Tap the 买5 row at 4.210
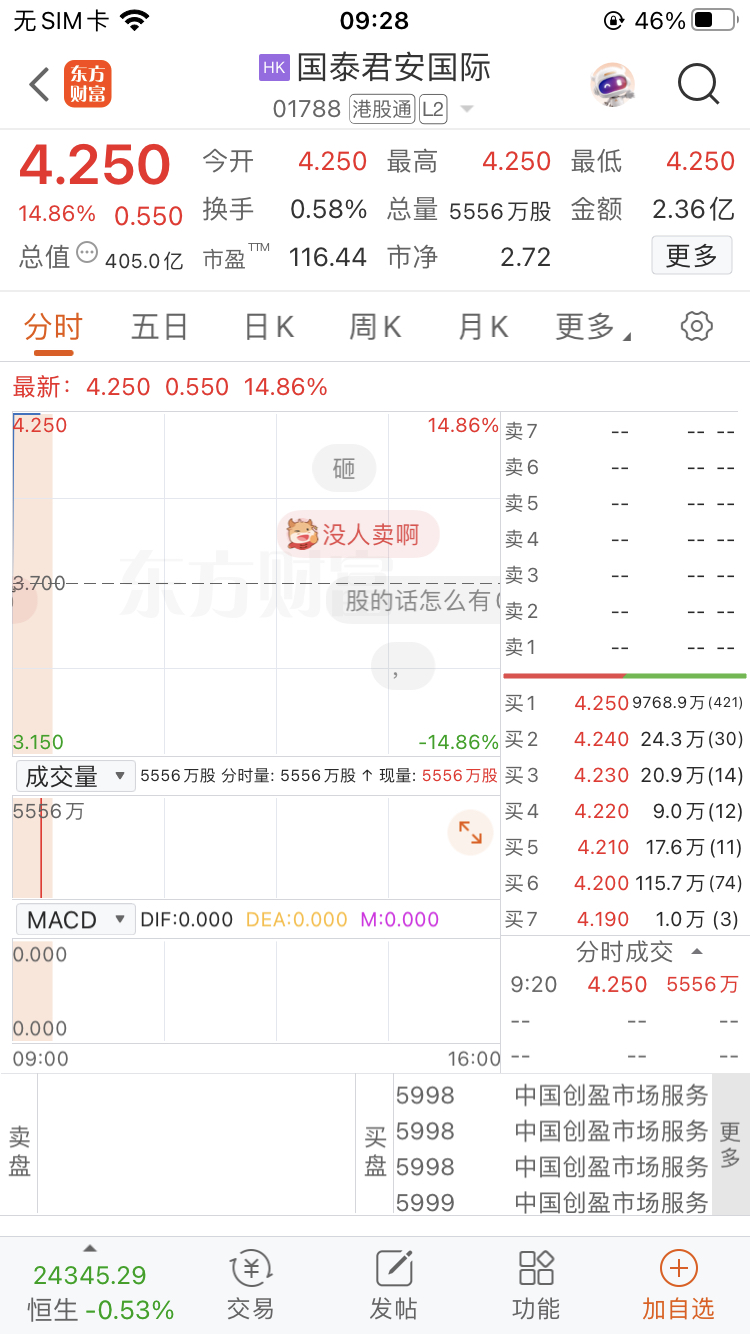The height and width of the screenshot is (1334, 750). pos(625,847)
